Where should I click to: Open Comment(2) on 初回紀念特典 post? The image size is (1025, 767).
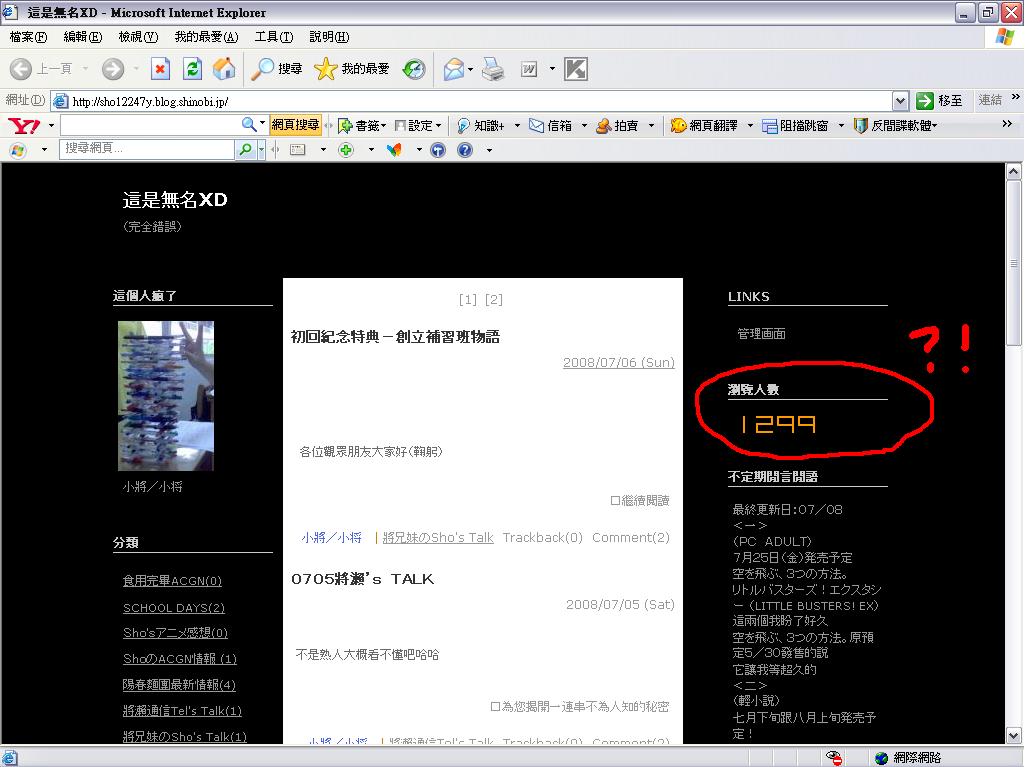(631, 537)
